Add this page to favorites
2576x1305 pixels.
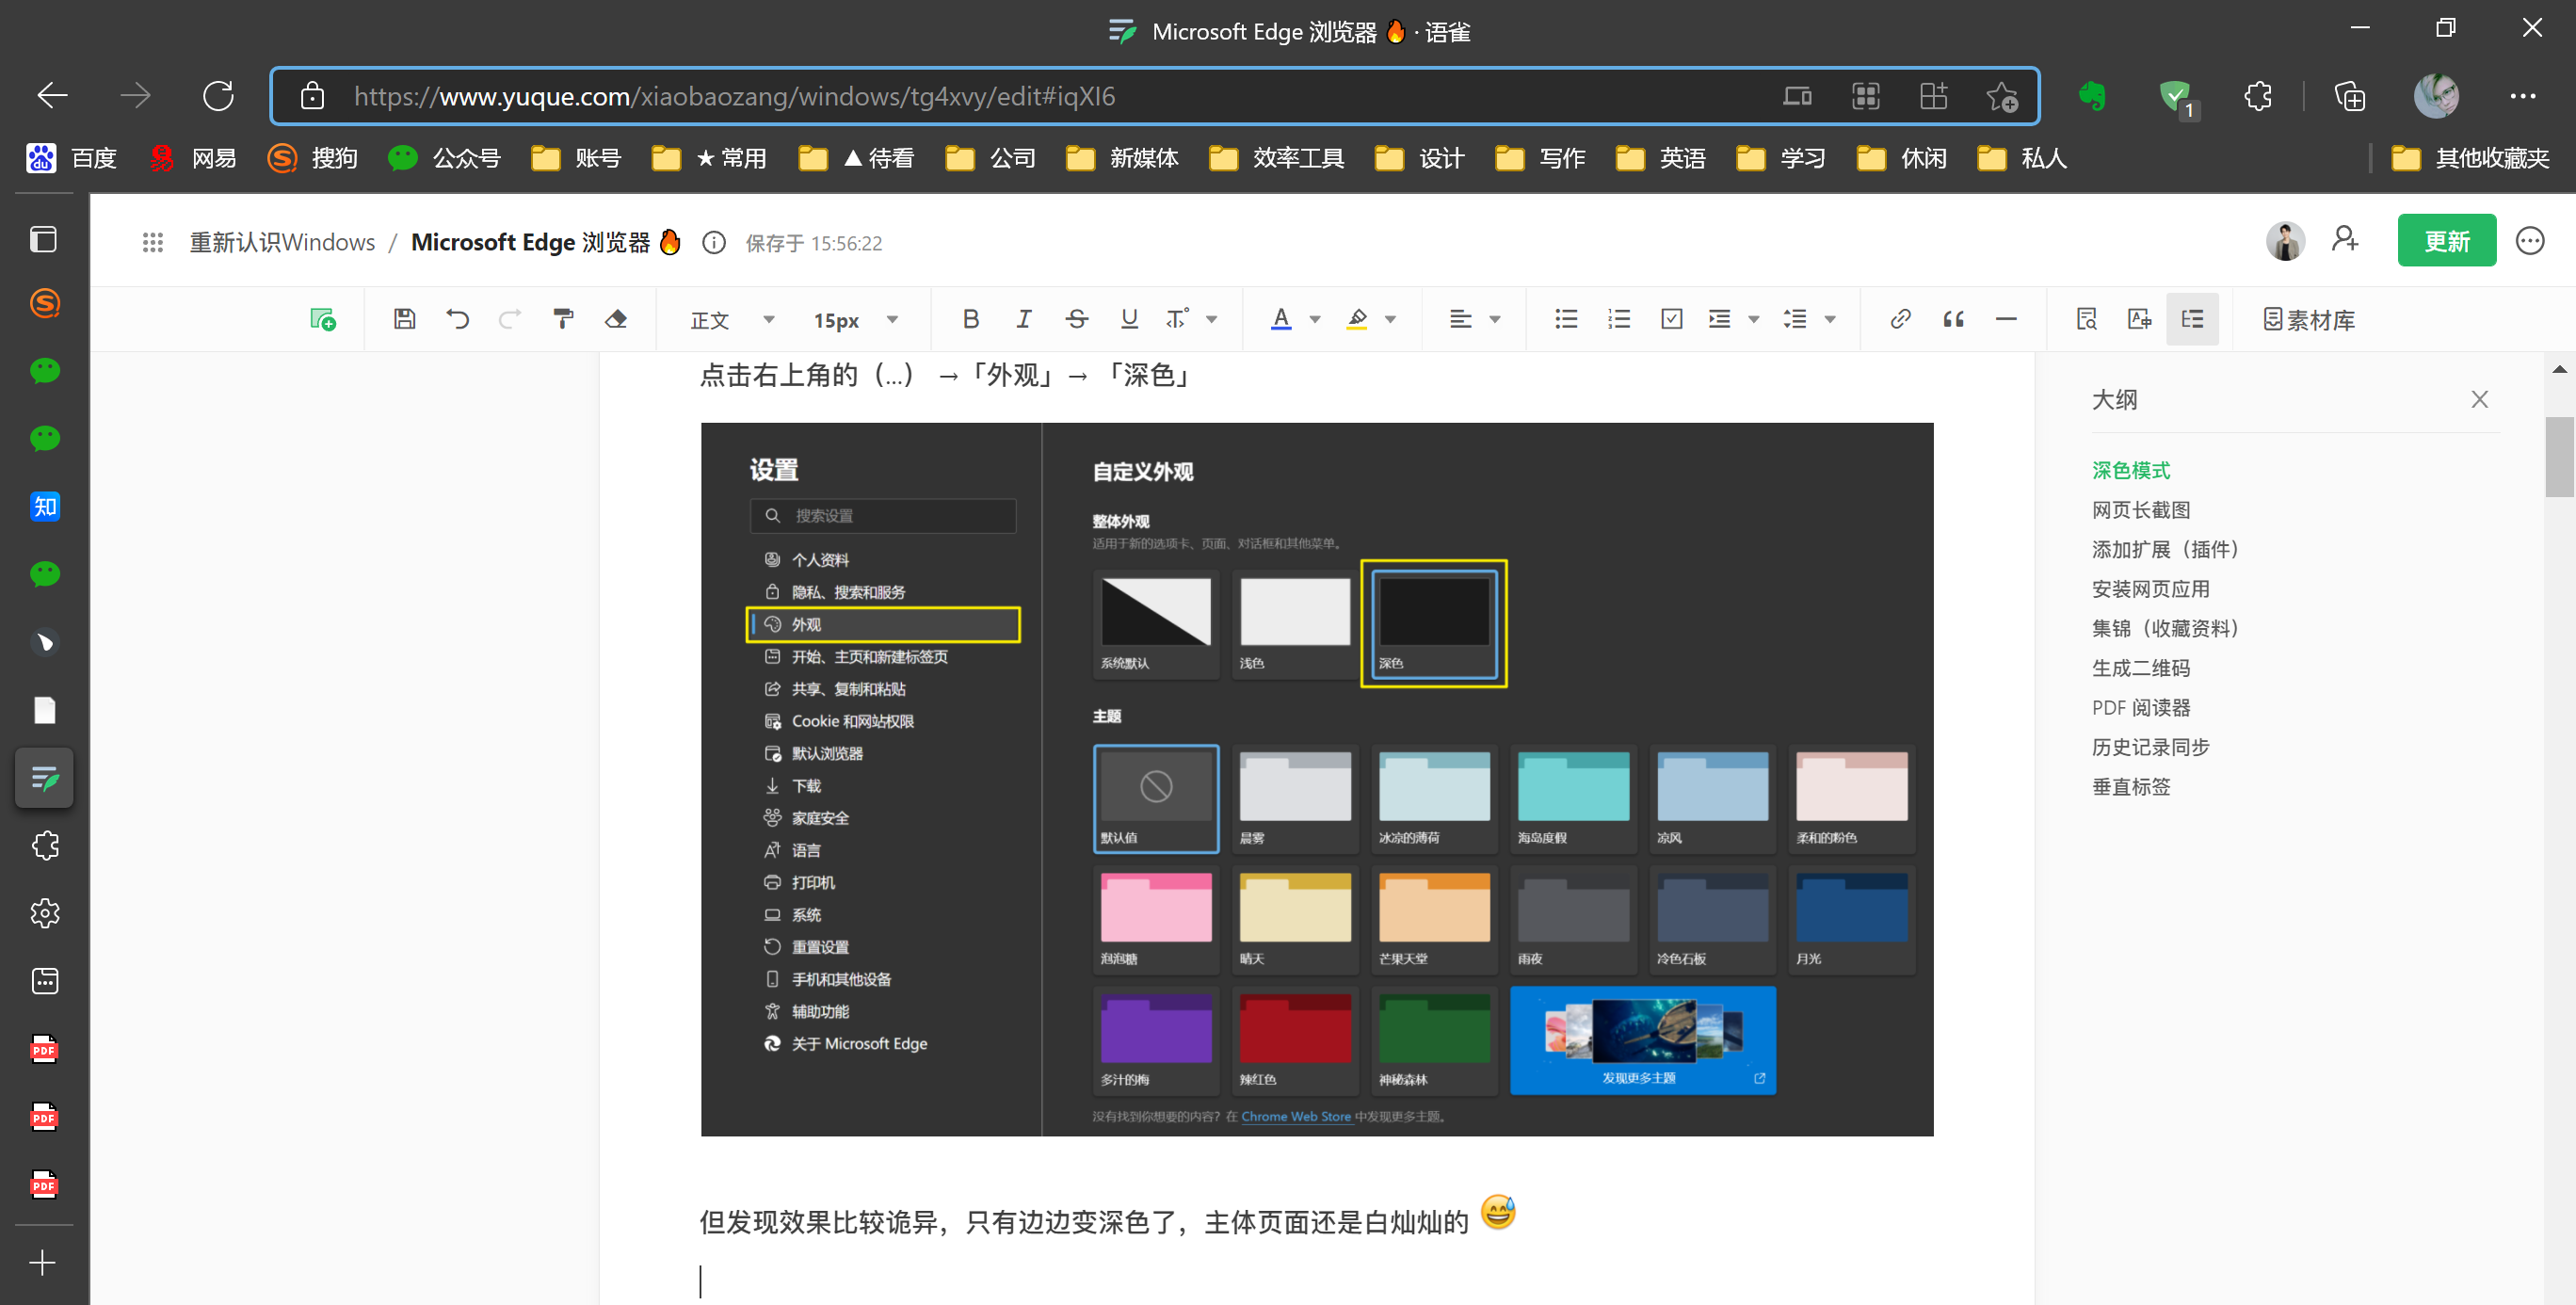pos(2001,97)
